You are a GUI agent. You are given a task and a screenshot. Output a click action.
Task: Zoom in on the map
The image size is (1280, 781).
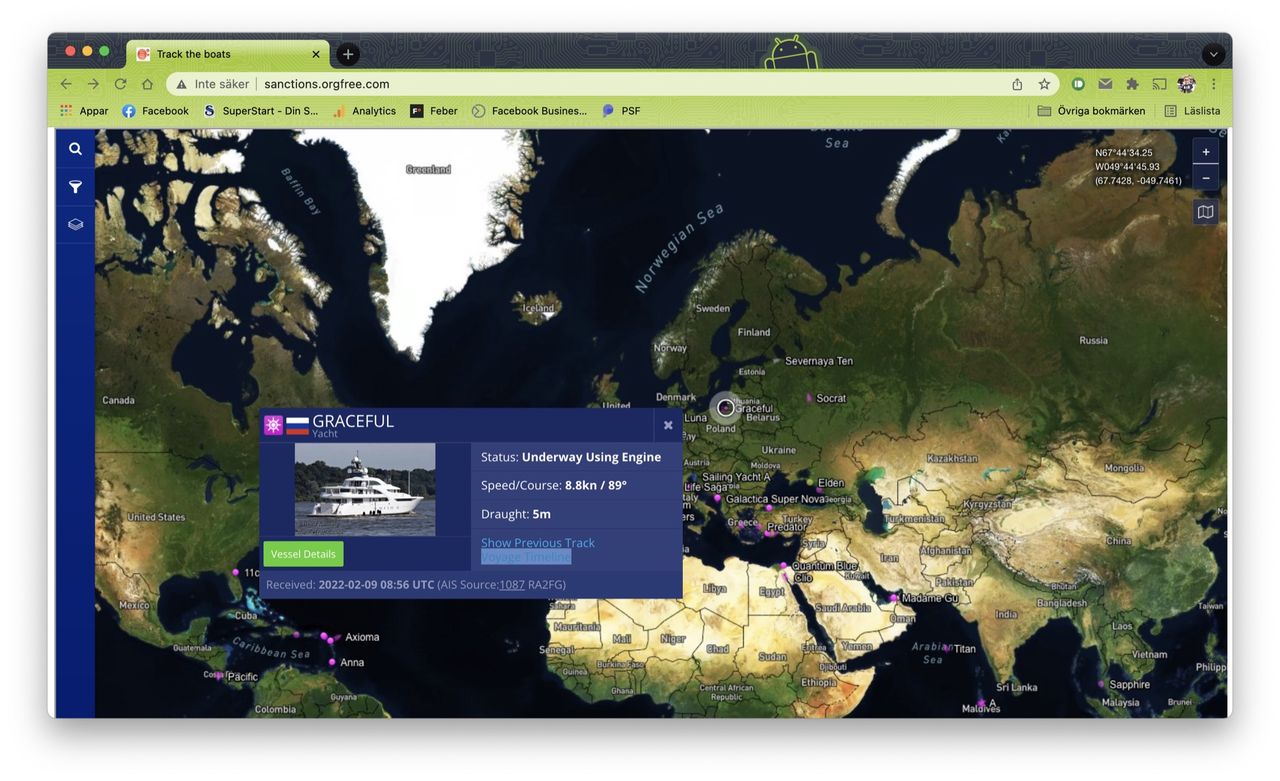[x=1206, y=152]
